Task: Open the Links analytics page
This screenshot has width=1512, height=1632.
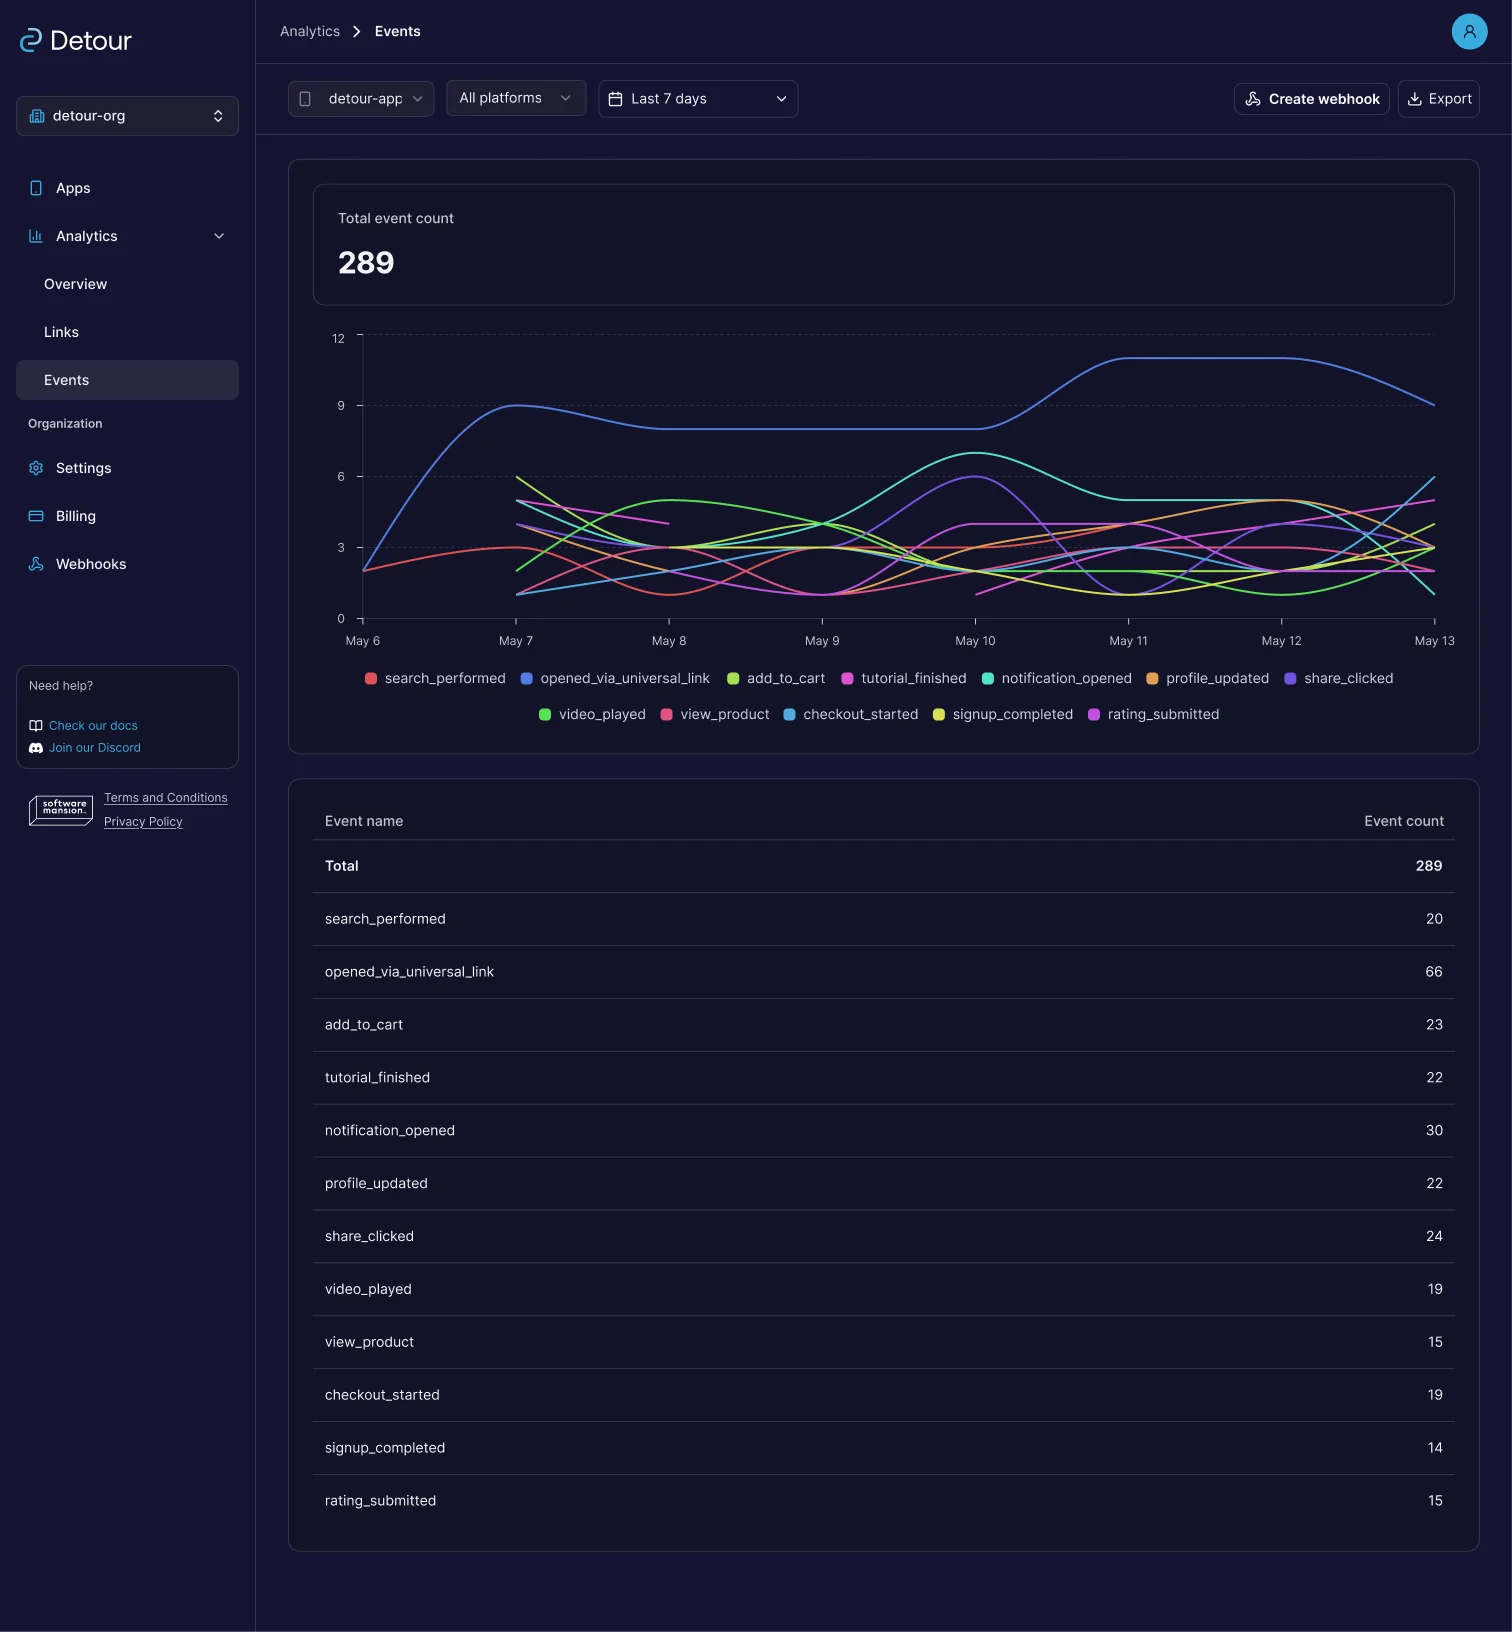Action: point(127,332)
